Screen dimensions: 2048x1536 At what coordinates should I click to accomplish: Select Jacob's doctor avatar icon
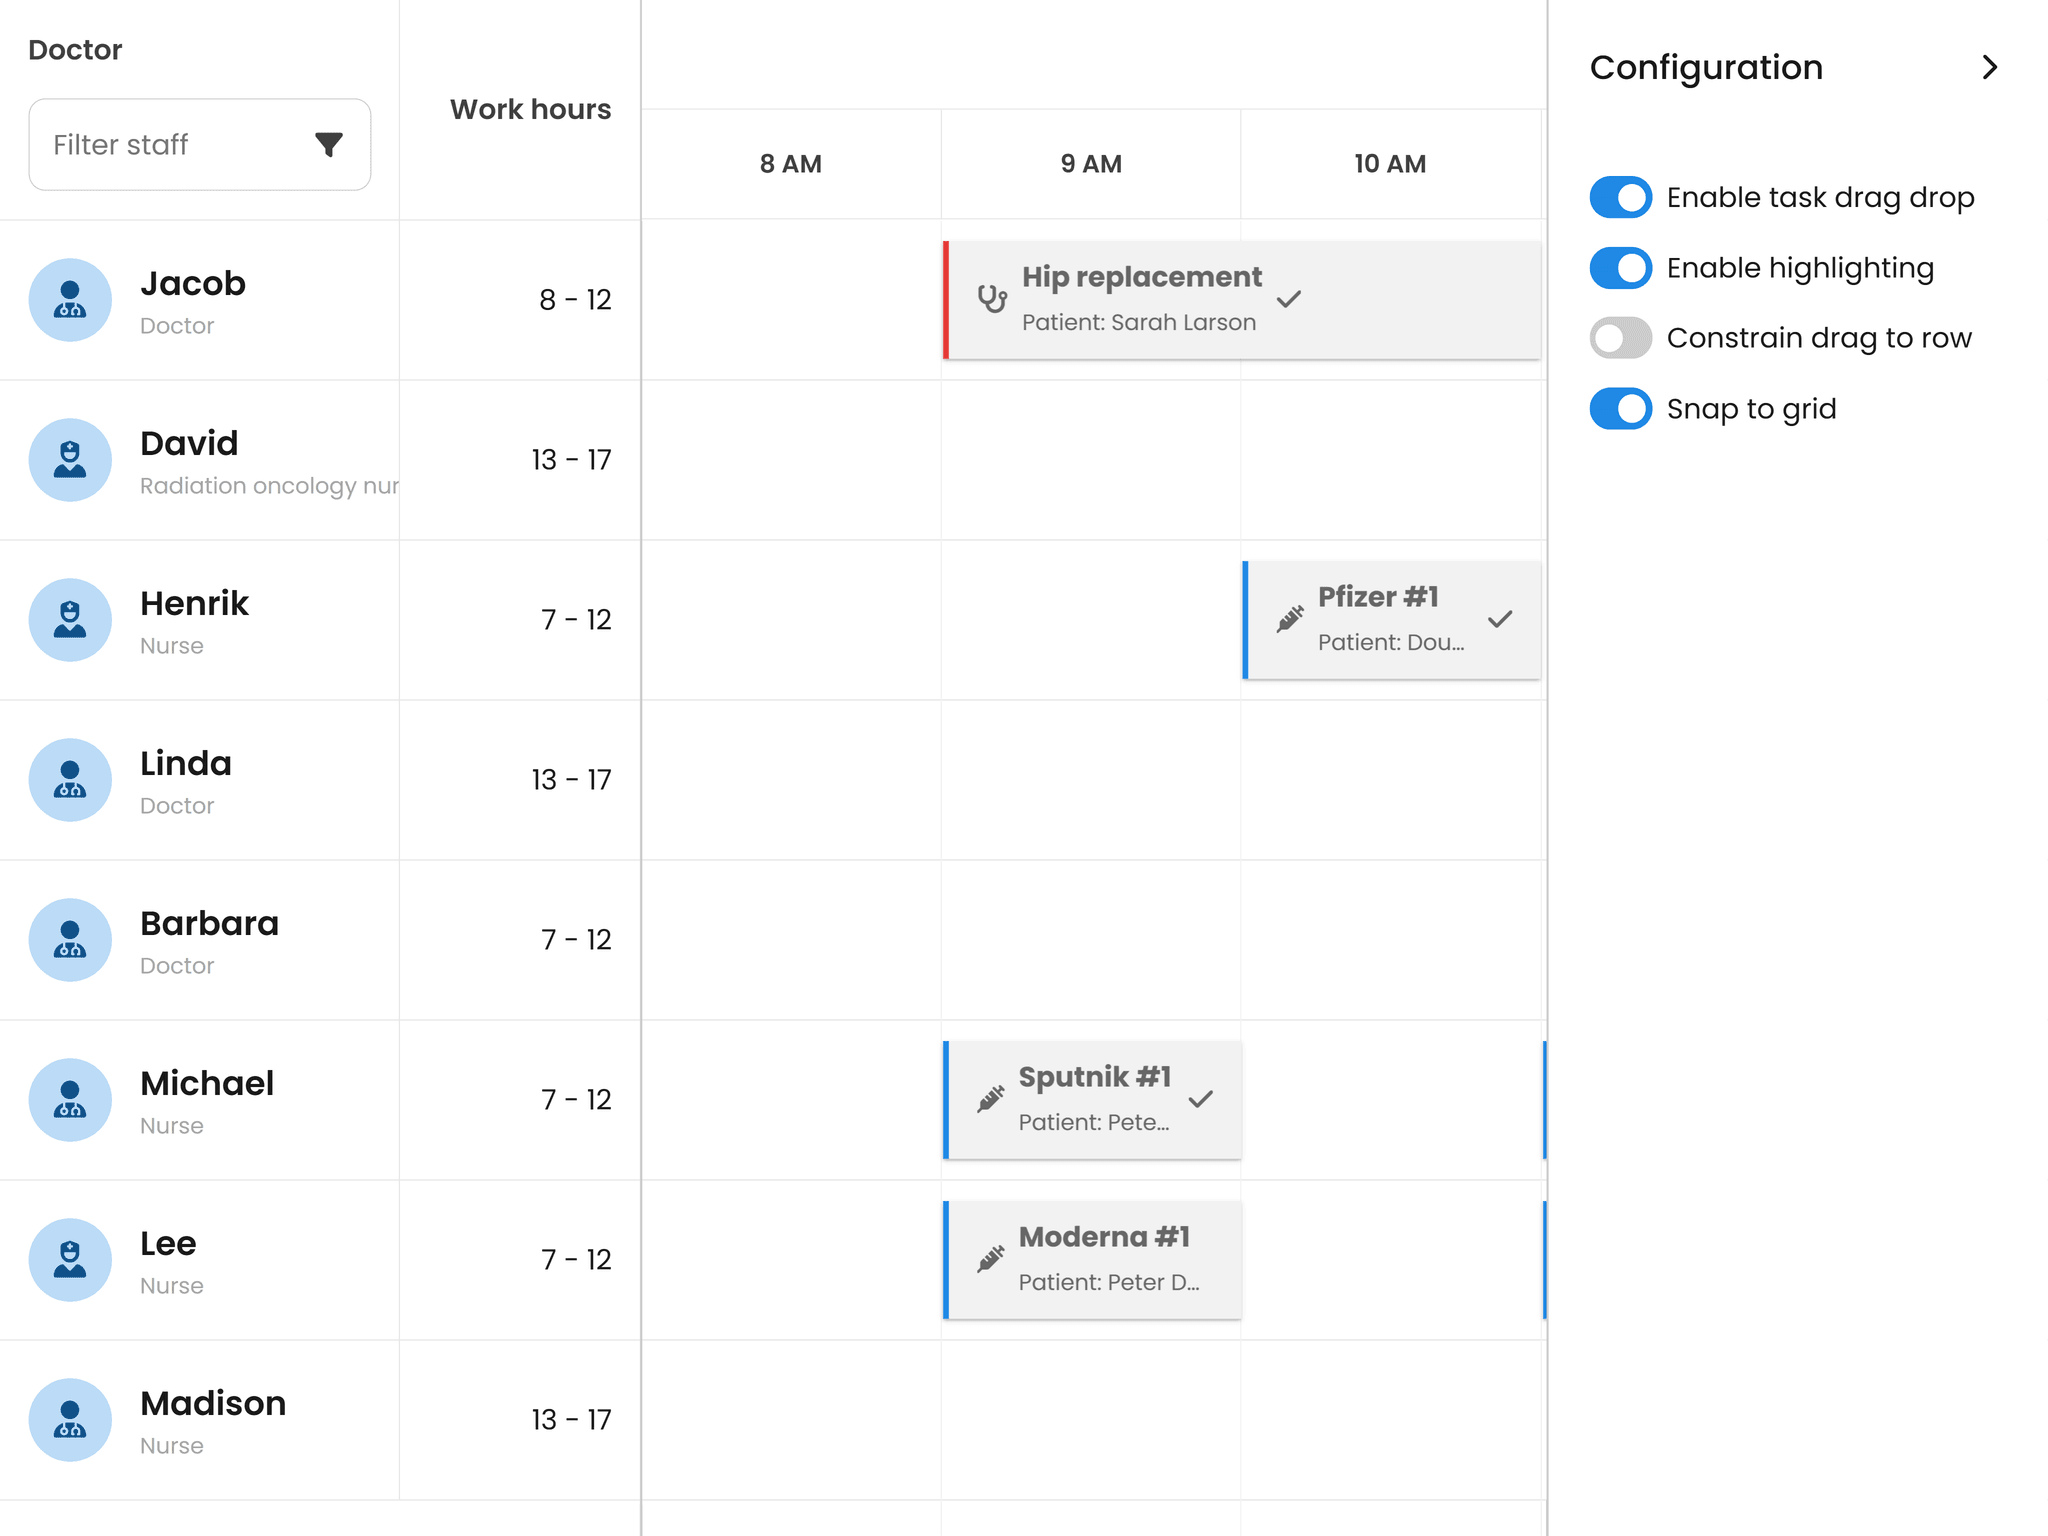pos(70,299)
